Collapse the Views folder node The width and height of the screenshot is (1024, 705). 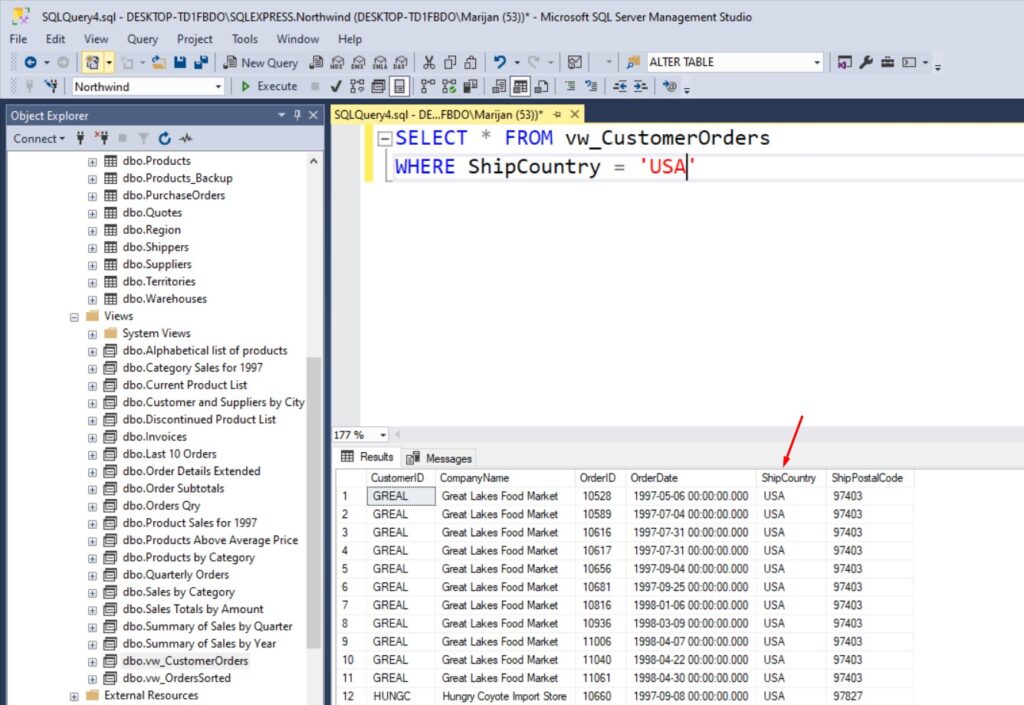pos(74,316)
